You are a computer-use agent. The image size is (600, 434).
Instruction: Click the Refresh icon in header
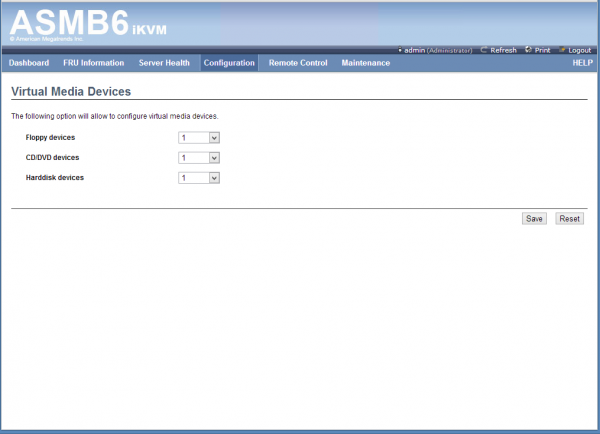[x=484, y=50]
